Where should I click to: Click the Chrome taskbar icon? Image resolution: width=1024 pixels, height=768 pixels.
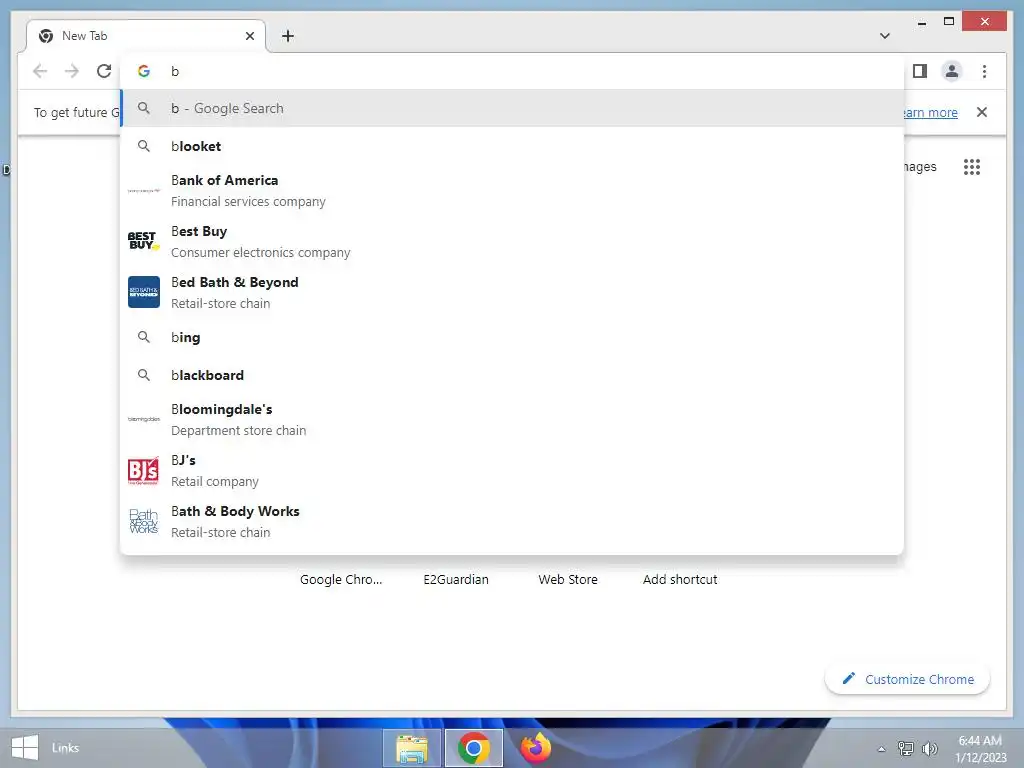474,748
